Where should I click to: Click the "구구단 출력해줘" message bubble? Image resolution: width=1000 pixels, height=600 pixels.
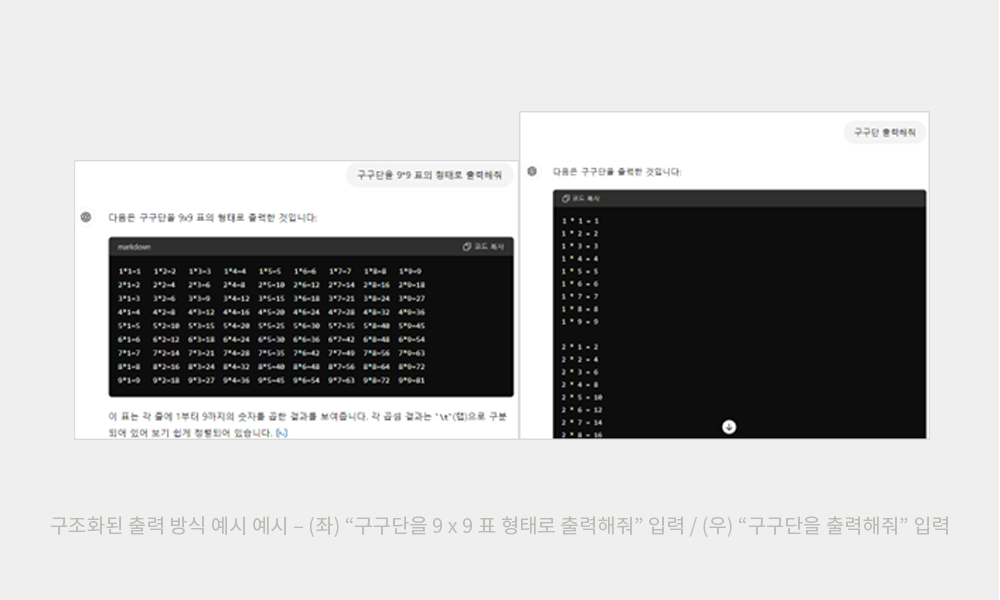[884, 132]
